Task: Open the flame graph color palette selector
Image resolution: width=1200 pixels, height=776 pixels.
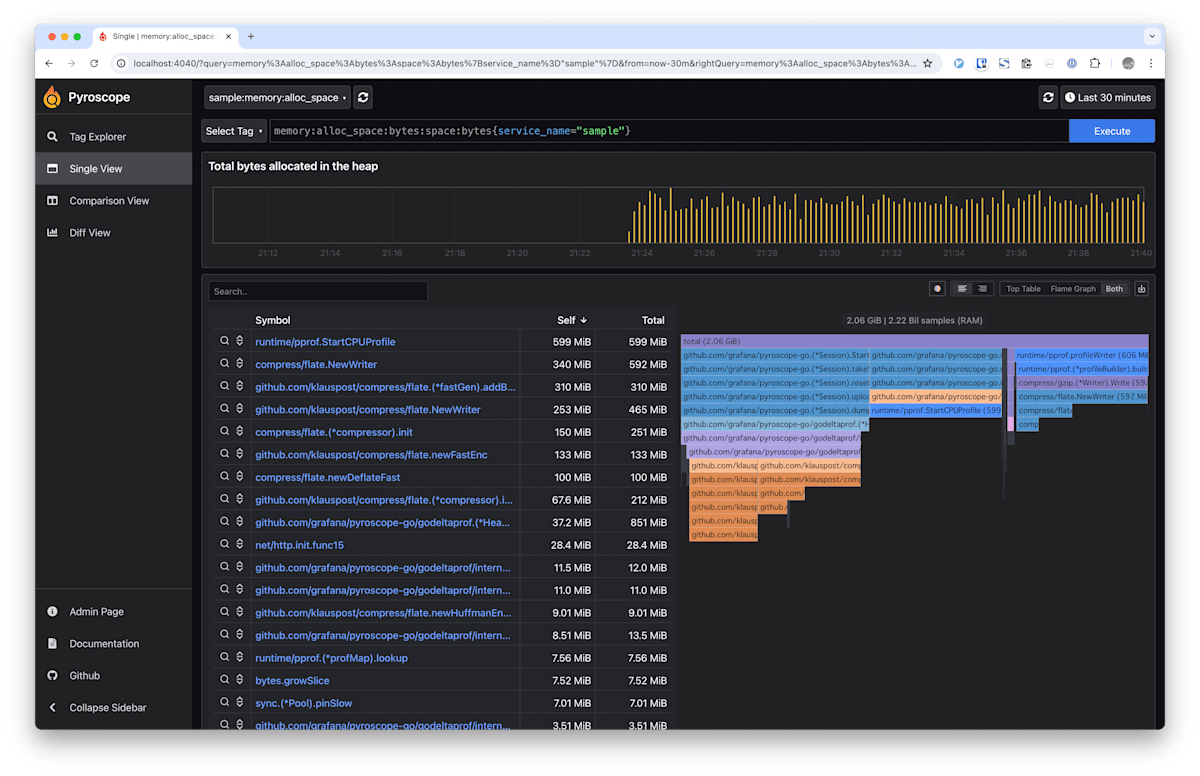Action: coord(937,289)
